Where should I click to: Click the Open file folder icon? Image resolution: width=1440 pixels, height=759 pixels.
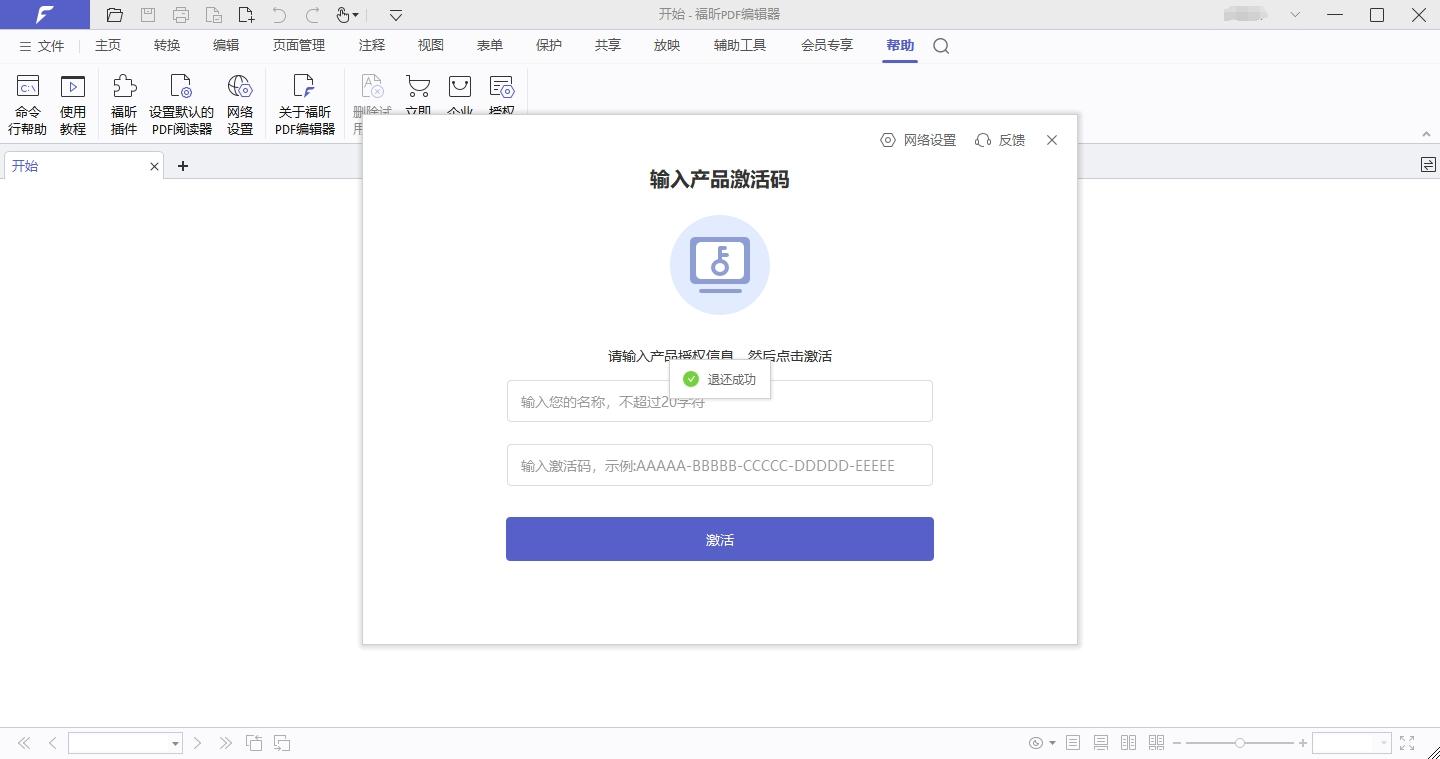(115, 15)
